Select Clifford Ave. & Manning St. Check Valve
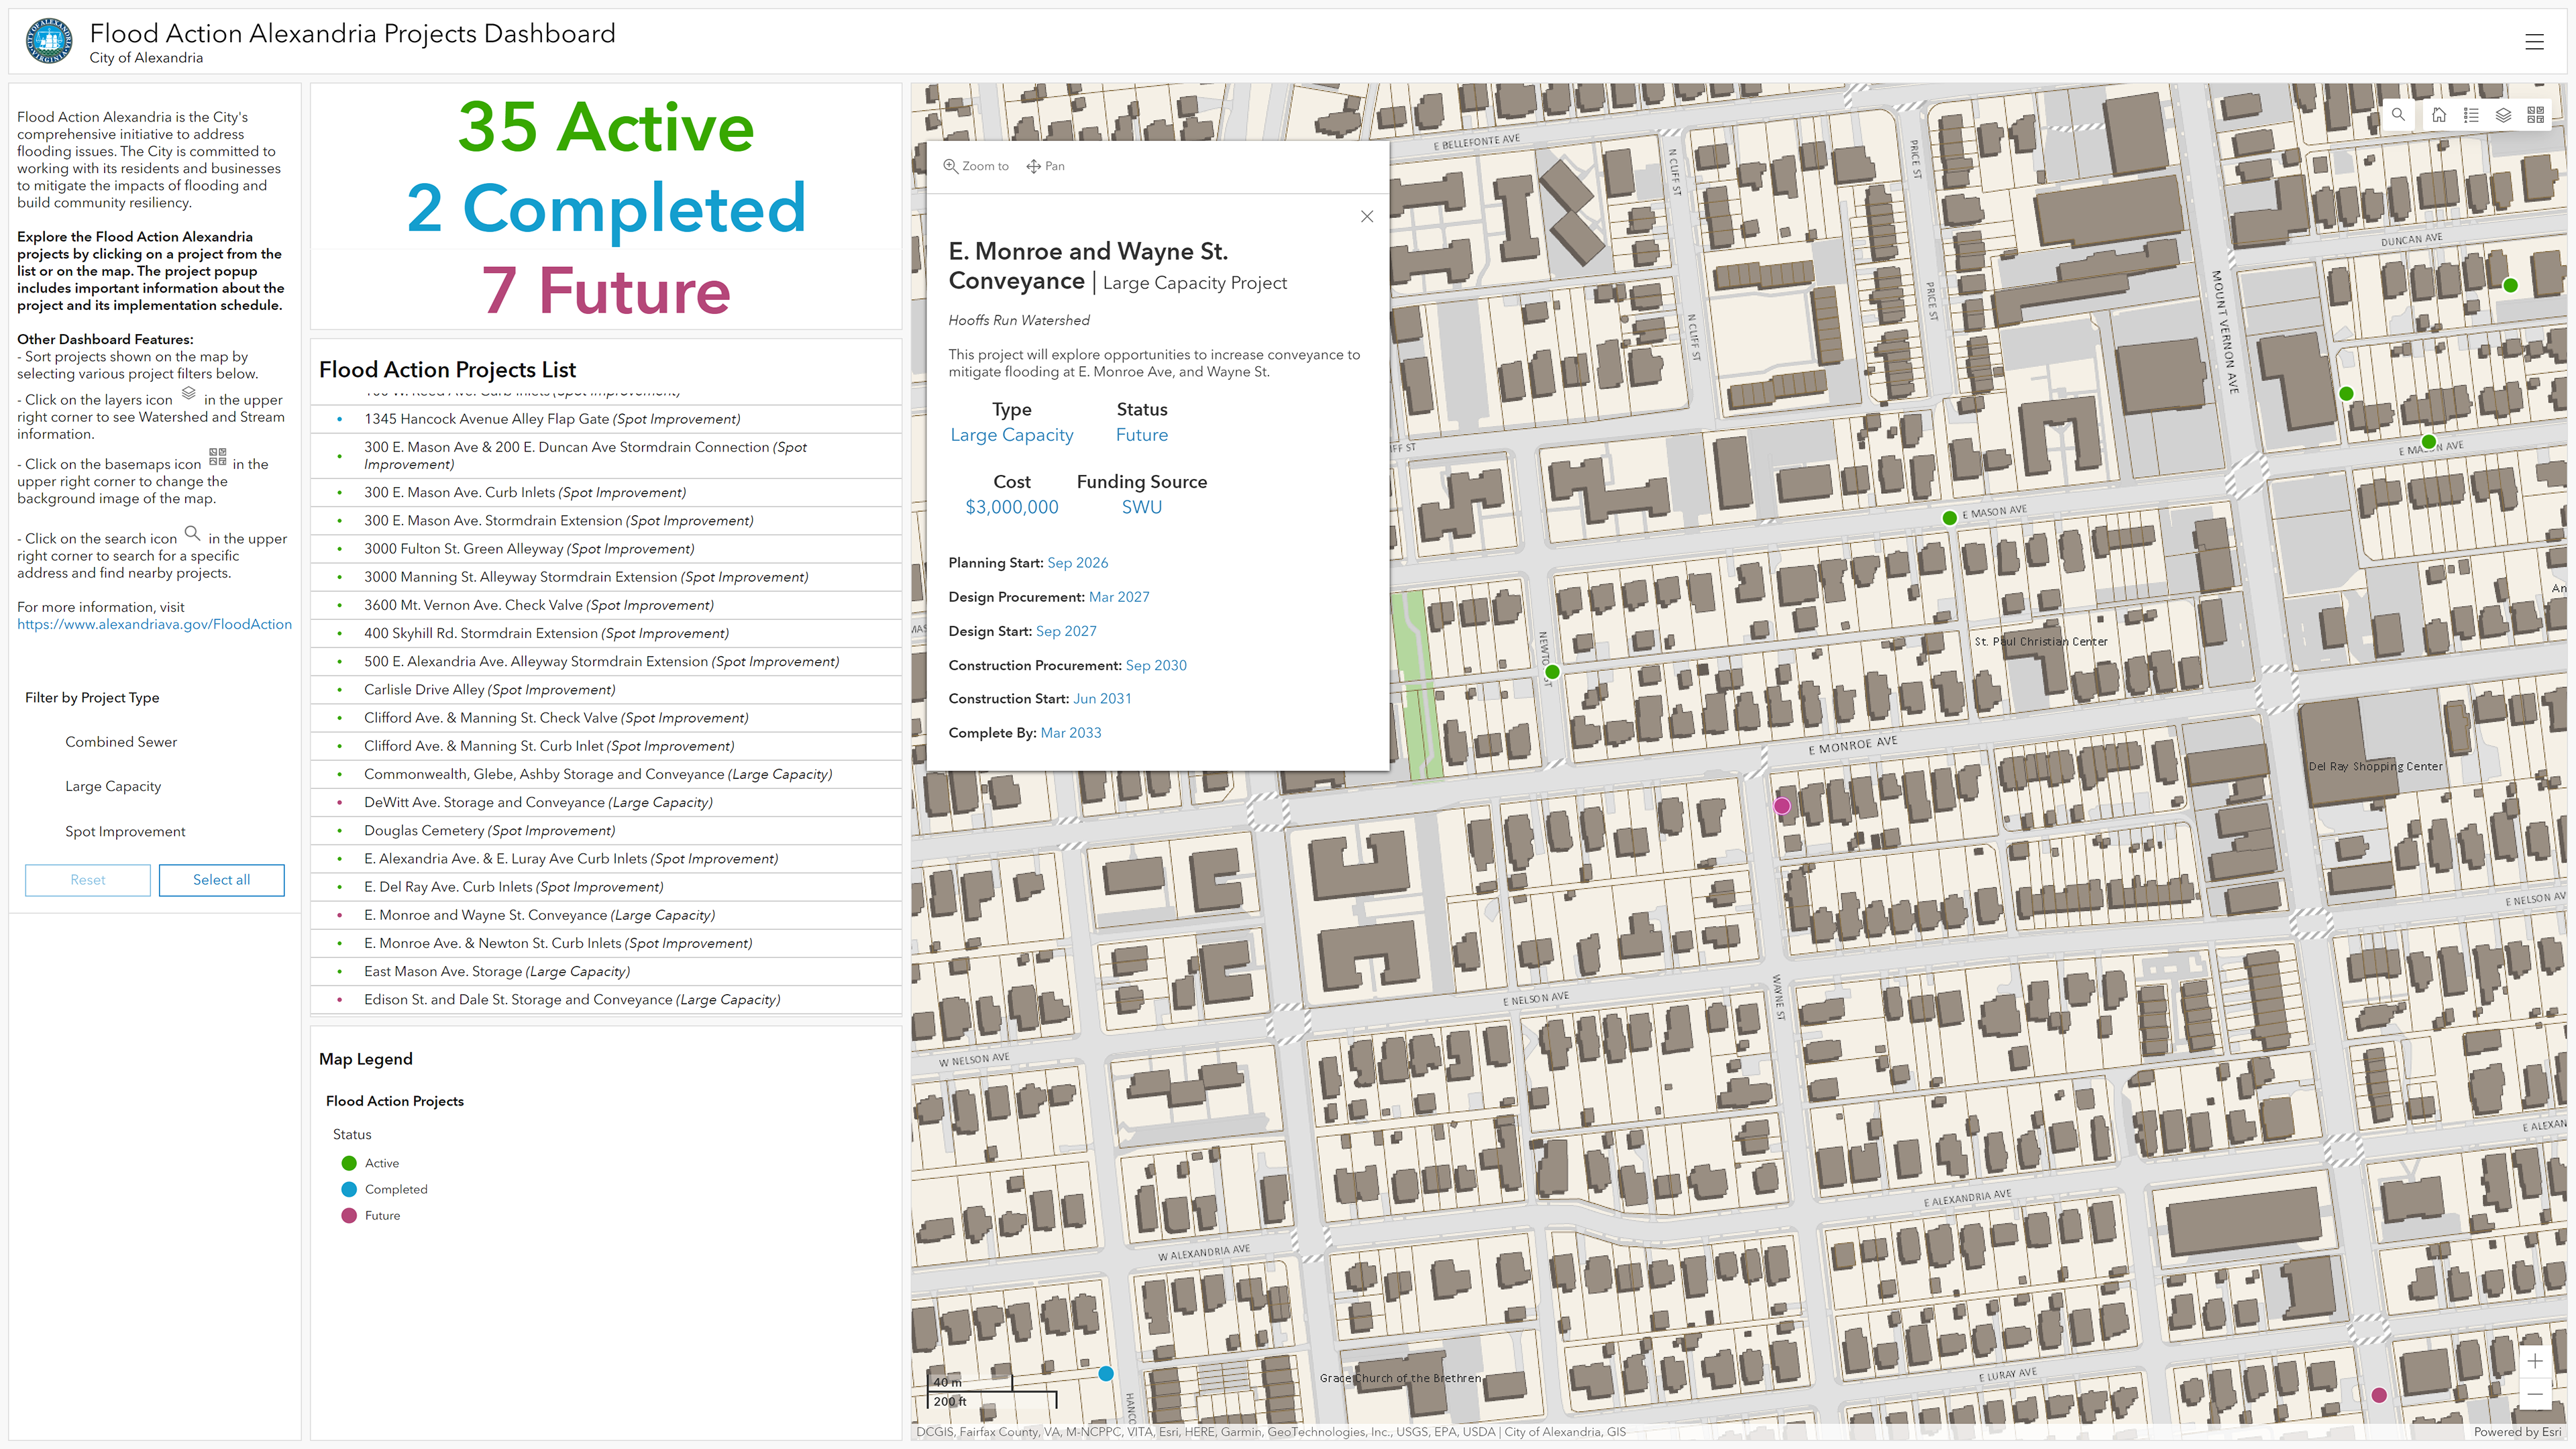Image resolution: width=2576 pixels, height=1449 pixels. click(x=606, y=717)
